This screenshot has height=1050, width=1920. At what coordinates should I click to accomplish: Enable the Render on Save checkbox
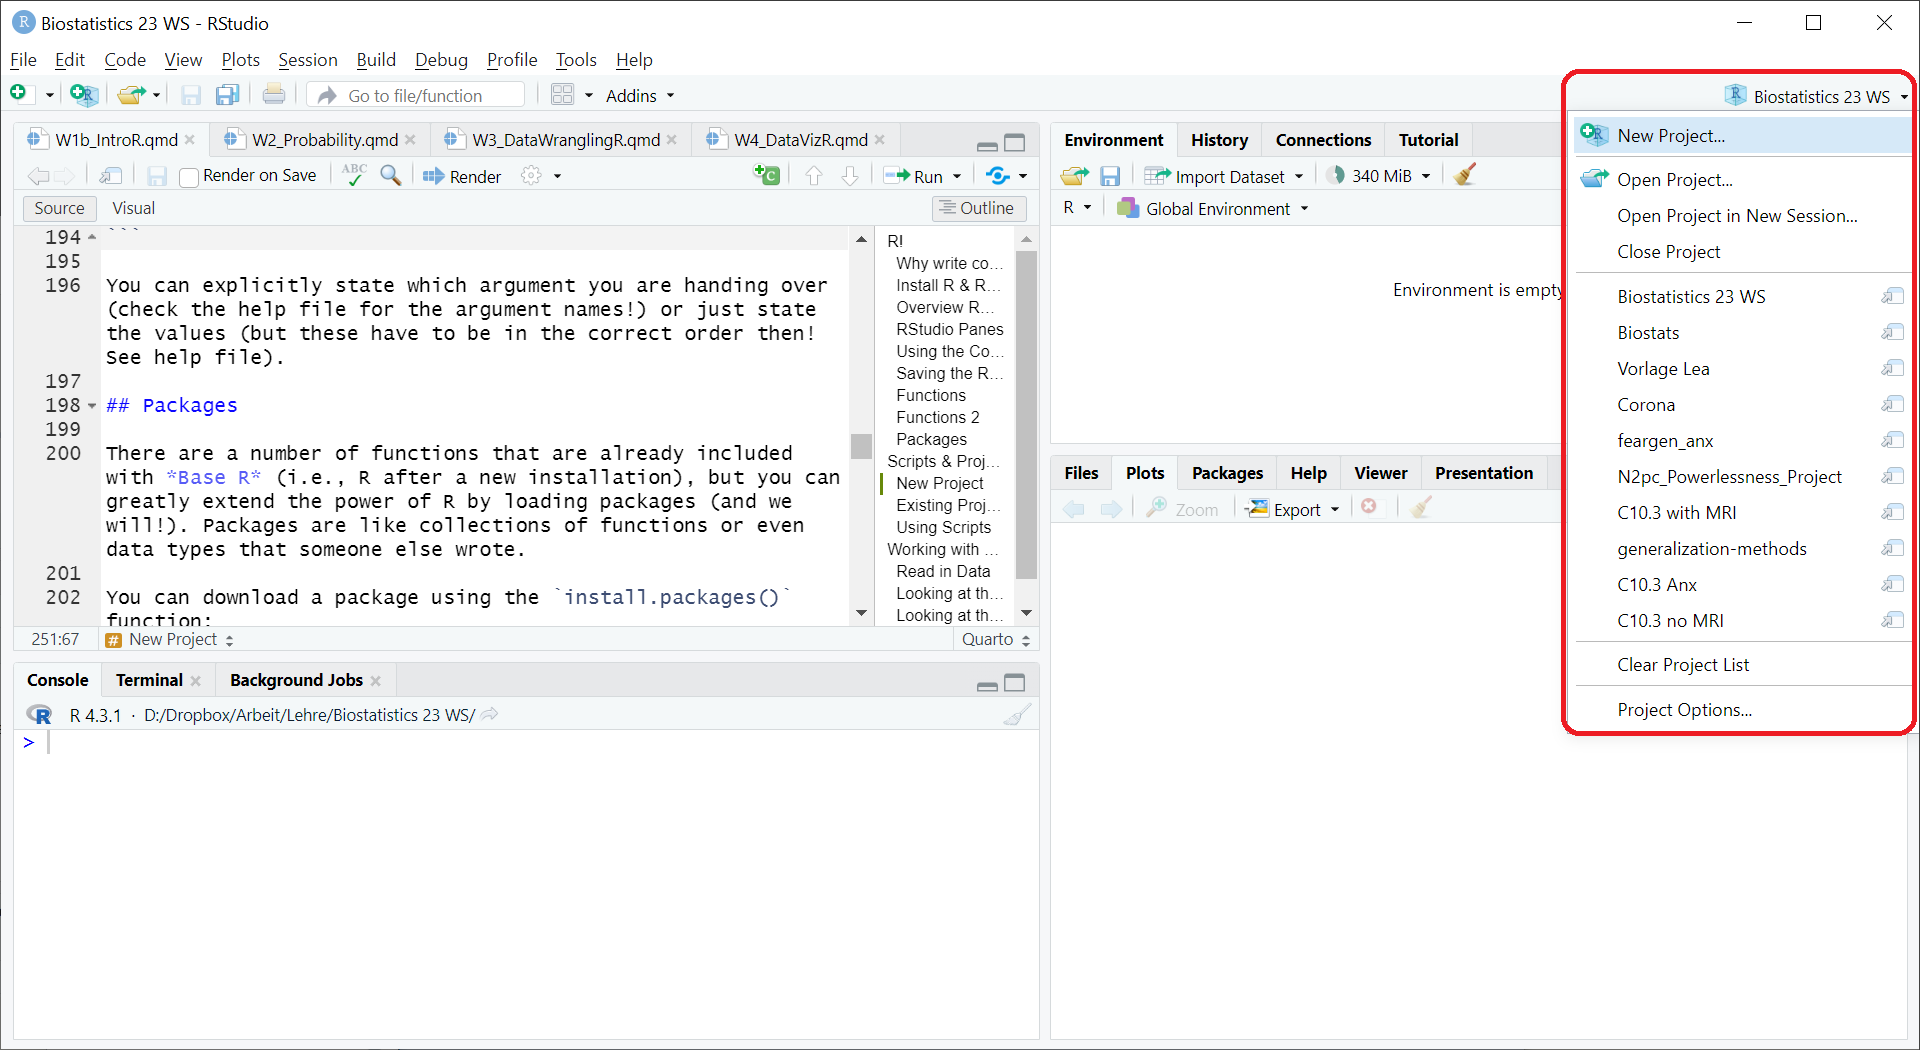[x=189, y=177]
